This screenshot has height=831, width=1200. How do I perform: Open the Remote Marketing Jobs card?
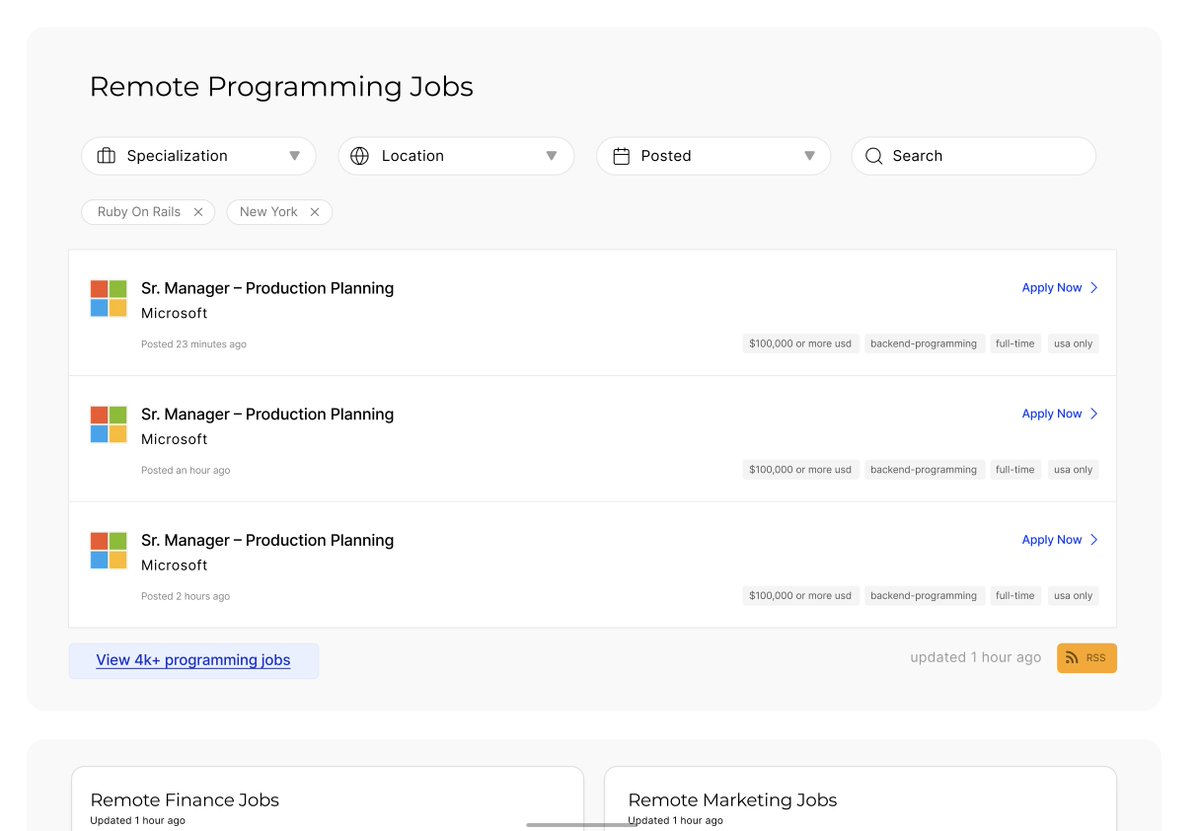coord(860,799)
